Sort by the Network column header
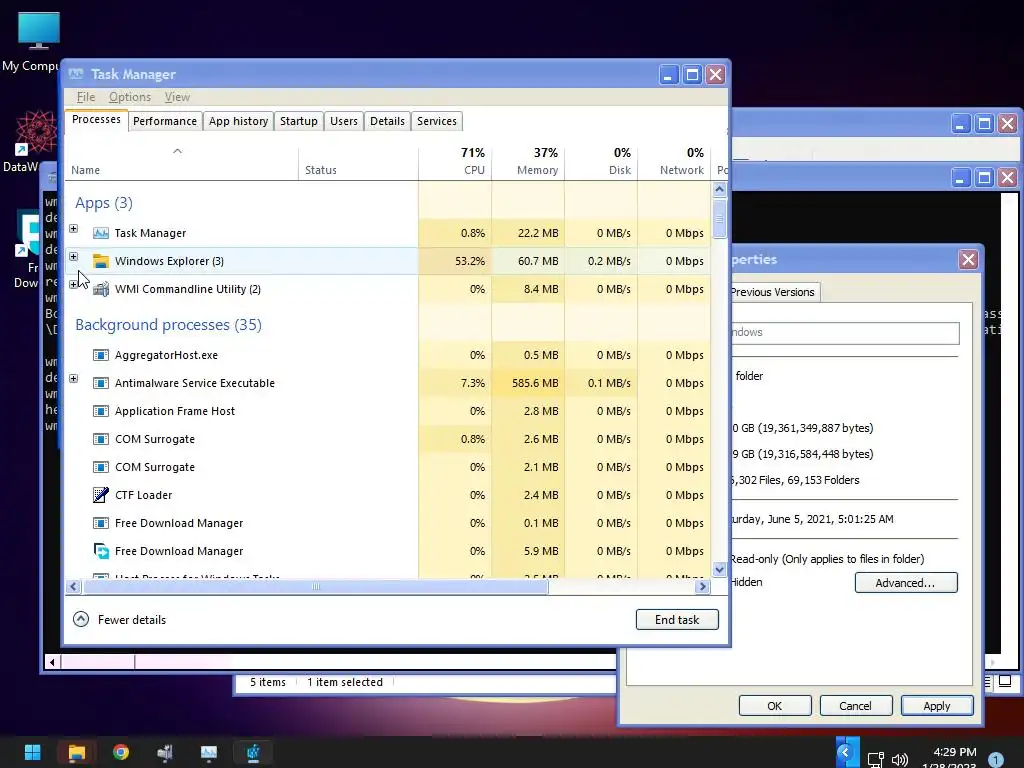This screenshot has height=768, width=1024. [675, 161]
